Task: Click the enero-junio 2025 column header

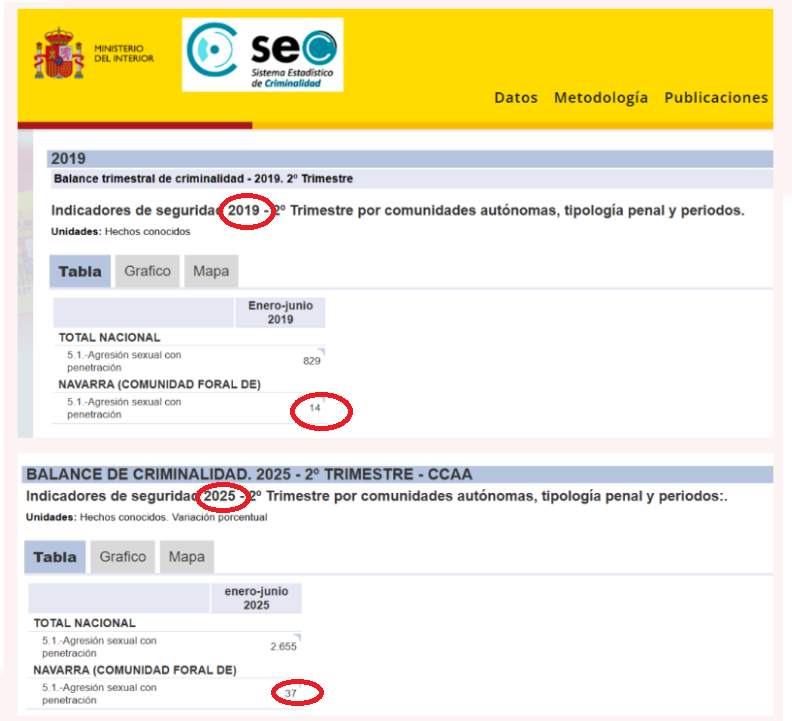Action: (x=256, y=598)
